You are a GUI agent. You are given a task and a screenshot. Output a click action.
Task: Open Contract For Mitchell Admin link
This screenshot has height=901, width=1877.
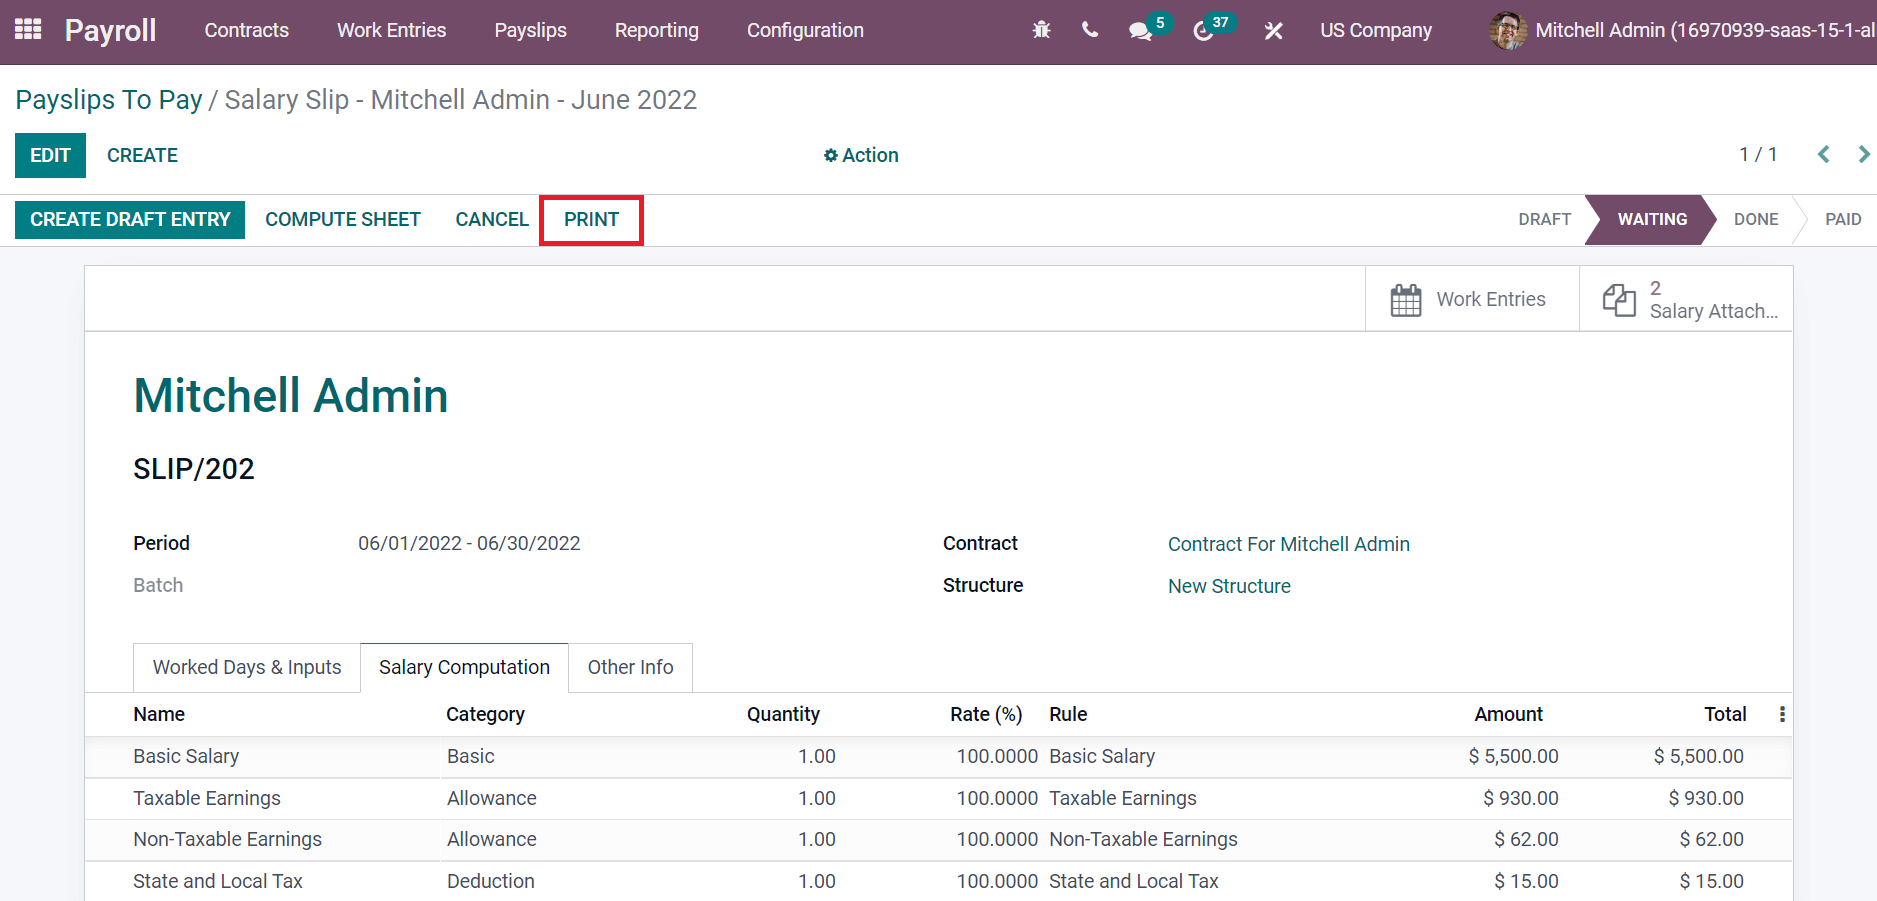(x=1288, y=544)
